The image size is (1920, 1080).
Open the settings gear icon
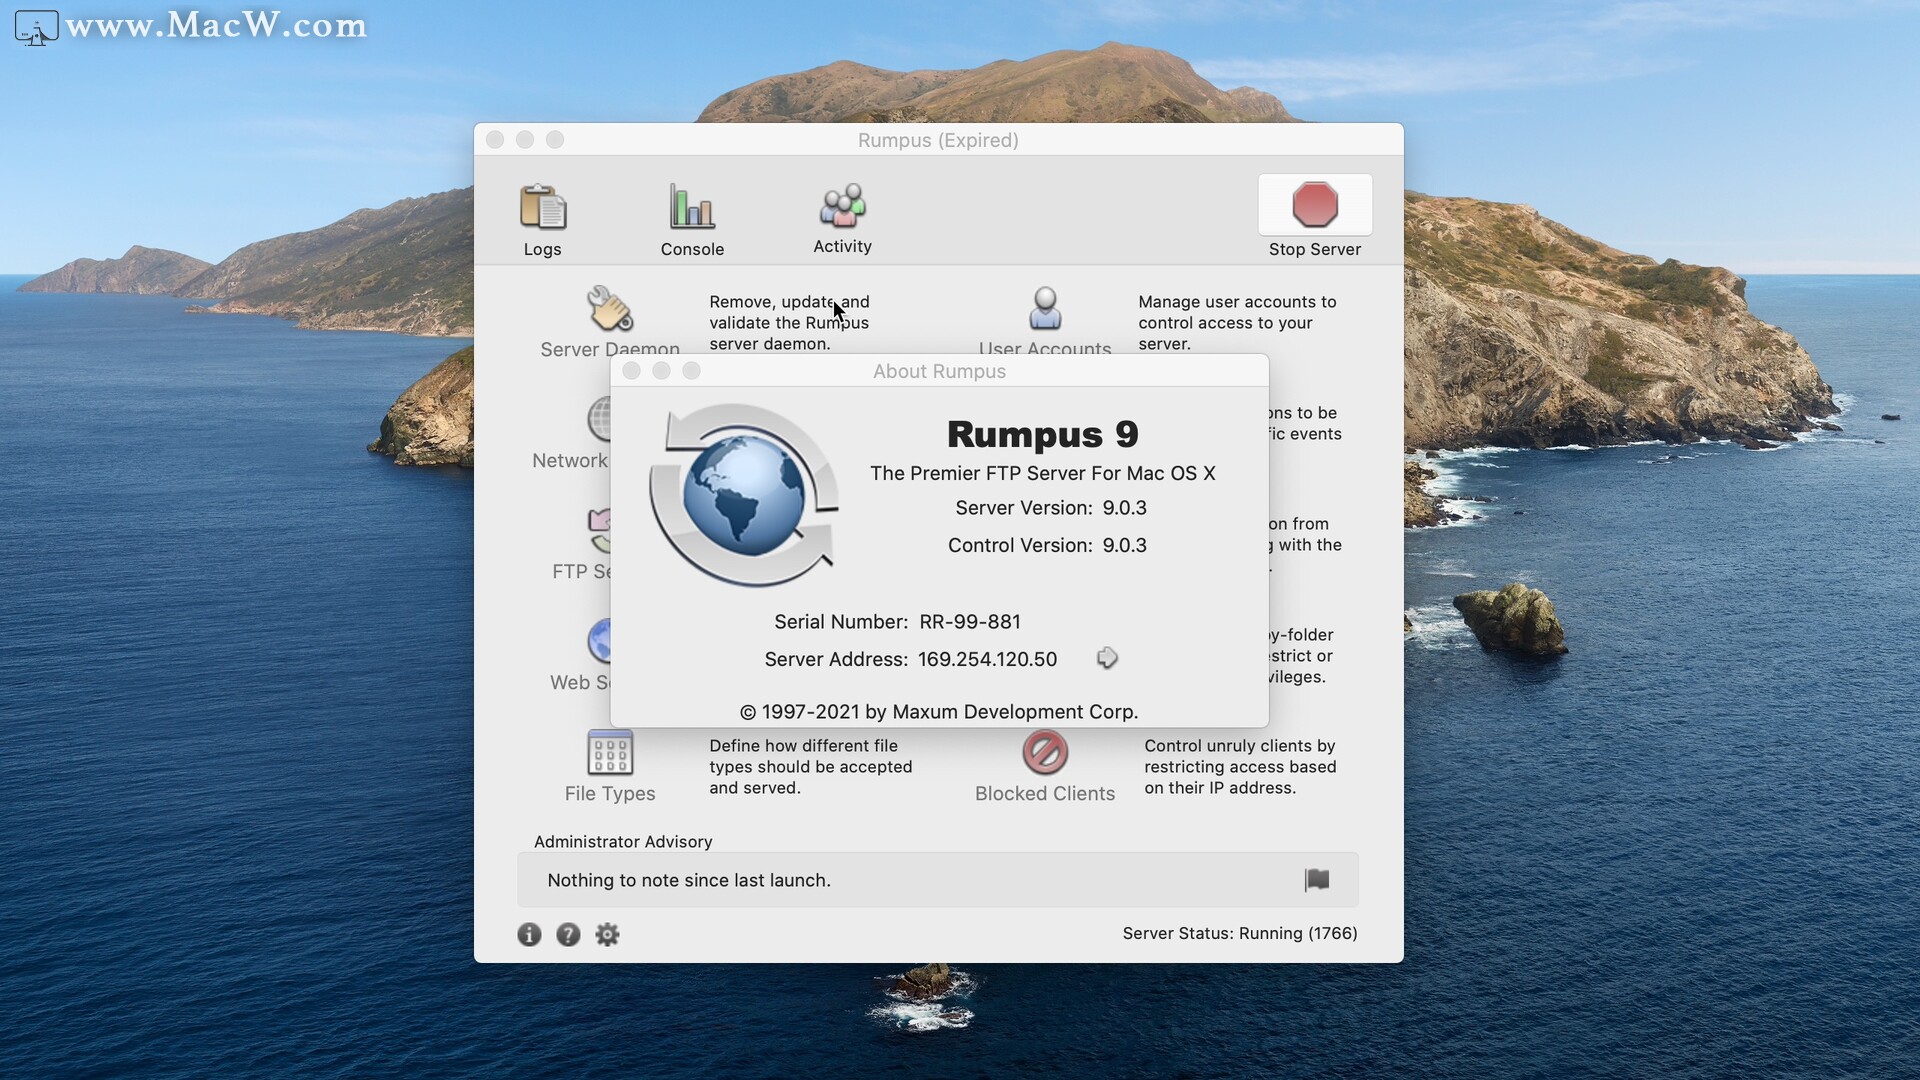[x=607, y=934]
